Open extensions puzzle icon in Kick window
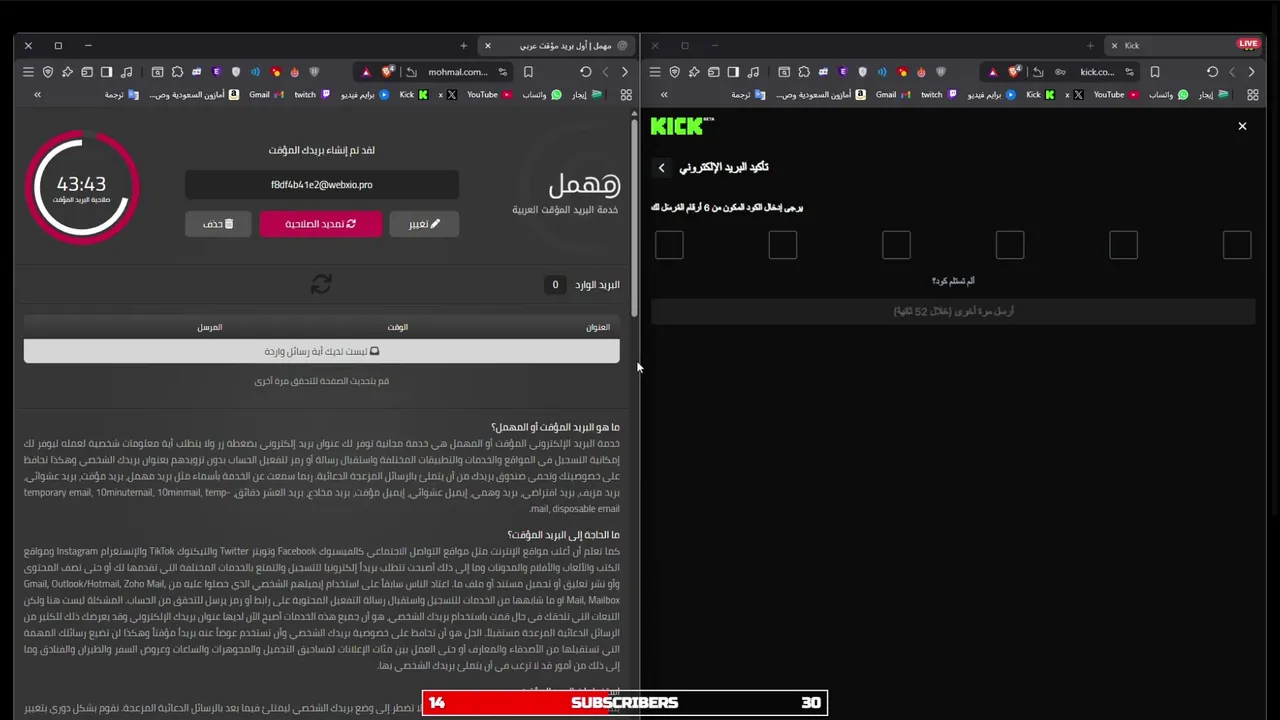This screenshot has width=1280, height=720. click(804, 72)
